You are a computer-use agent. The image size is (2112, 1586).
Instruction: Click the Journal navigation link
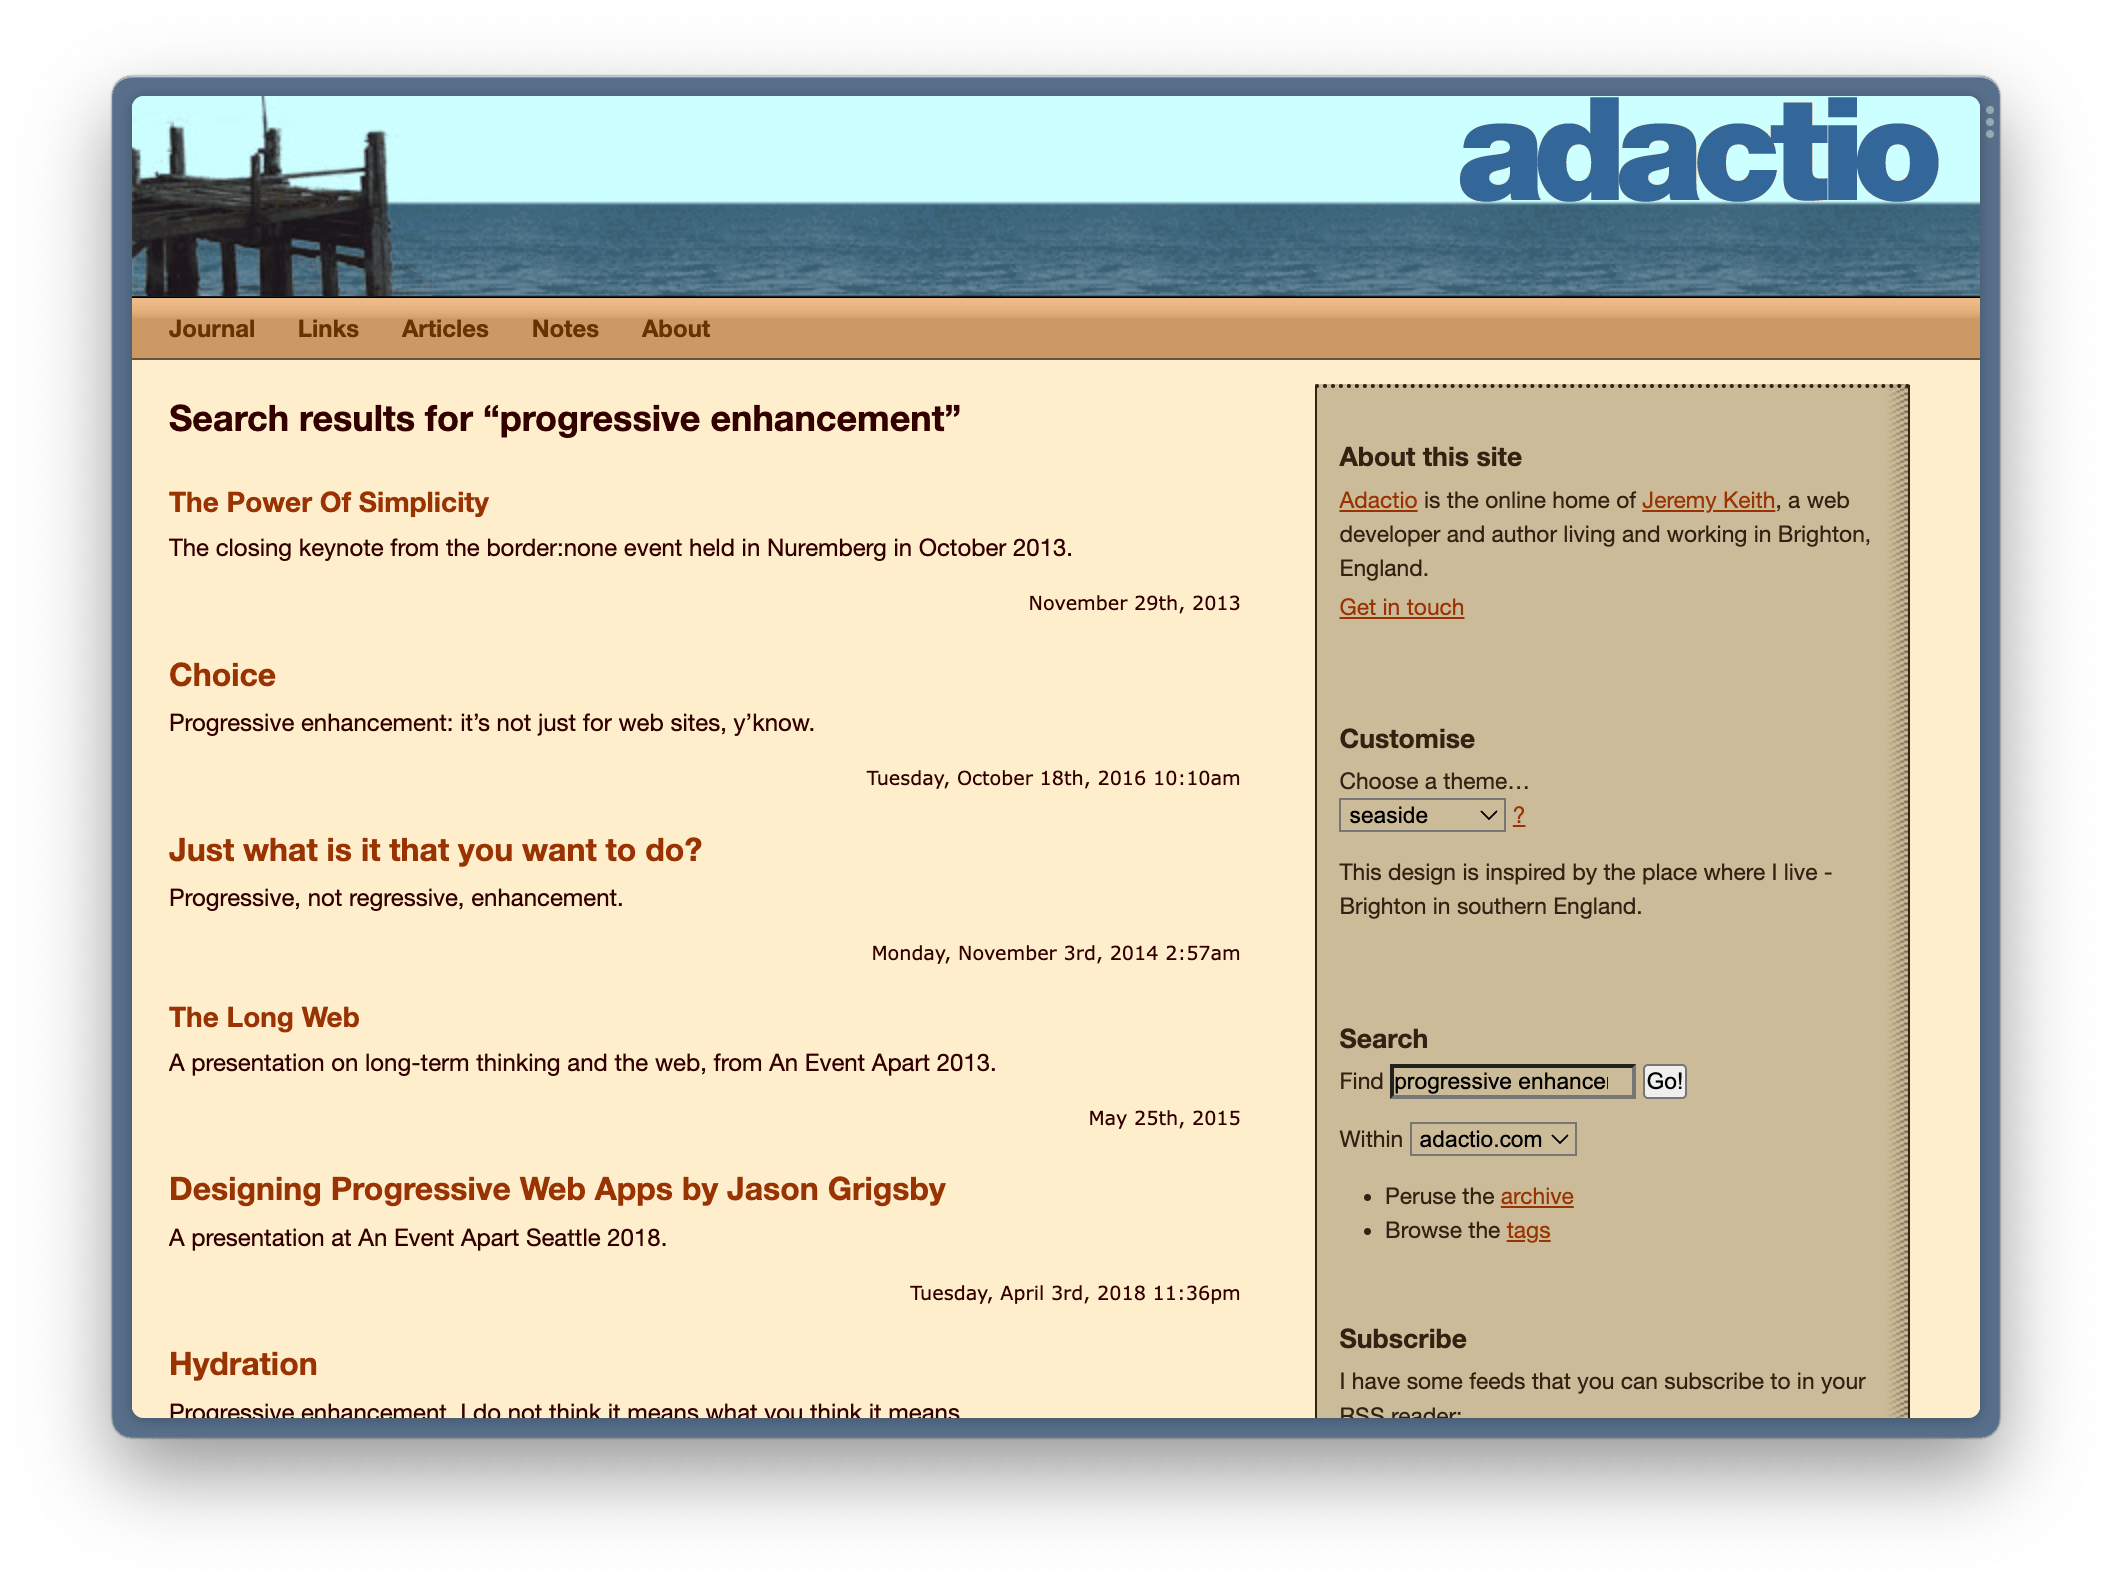click(x=213, y=330)
